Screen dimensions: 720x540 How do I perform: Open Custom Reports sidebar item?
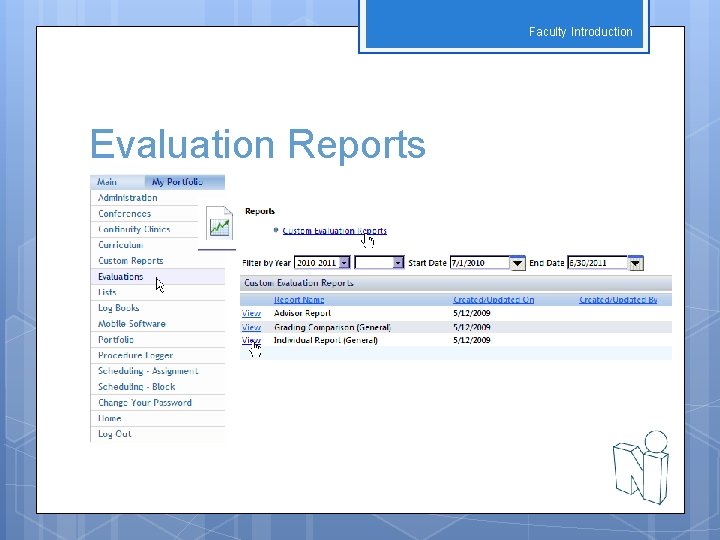(131, 261)
